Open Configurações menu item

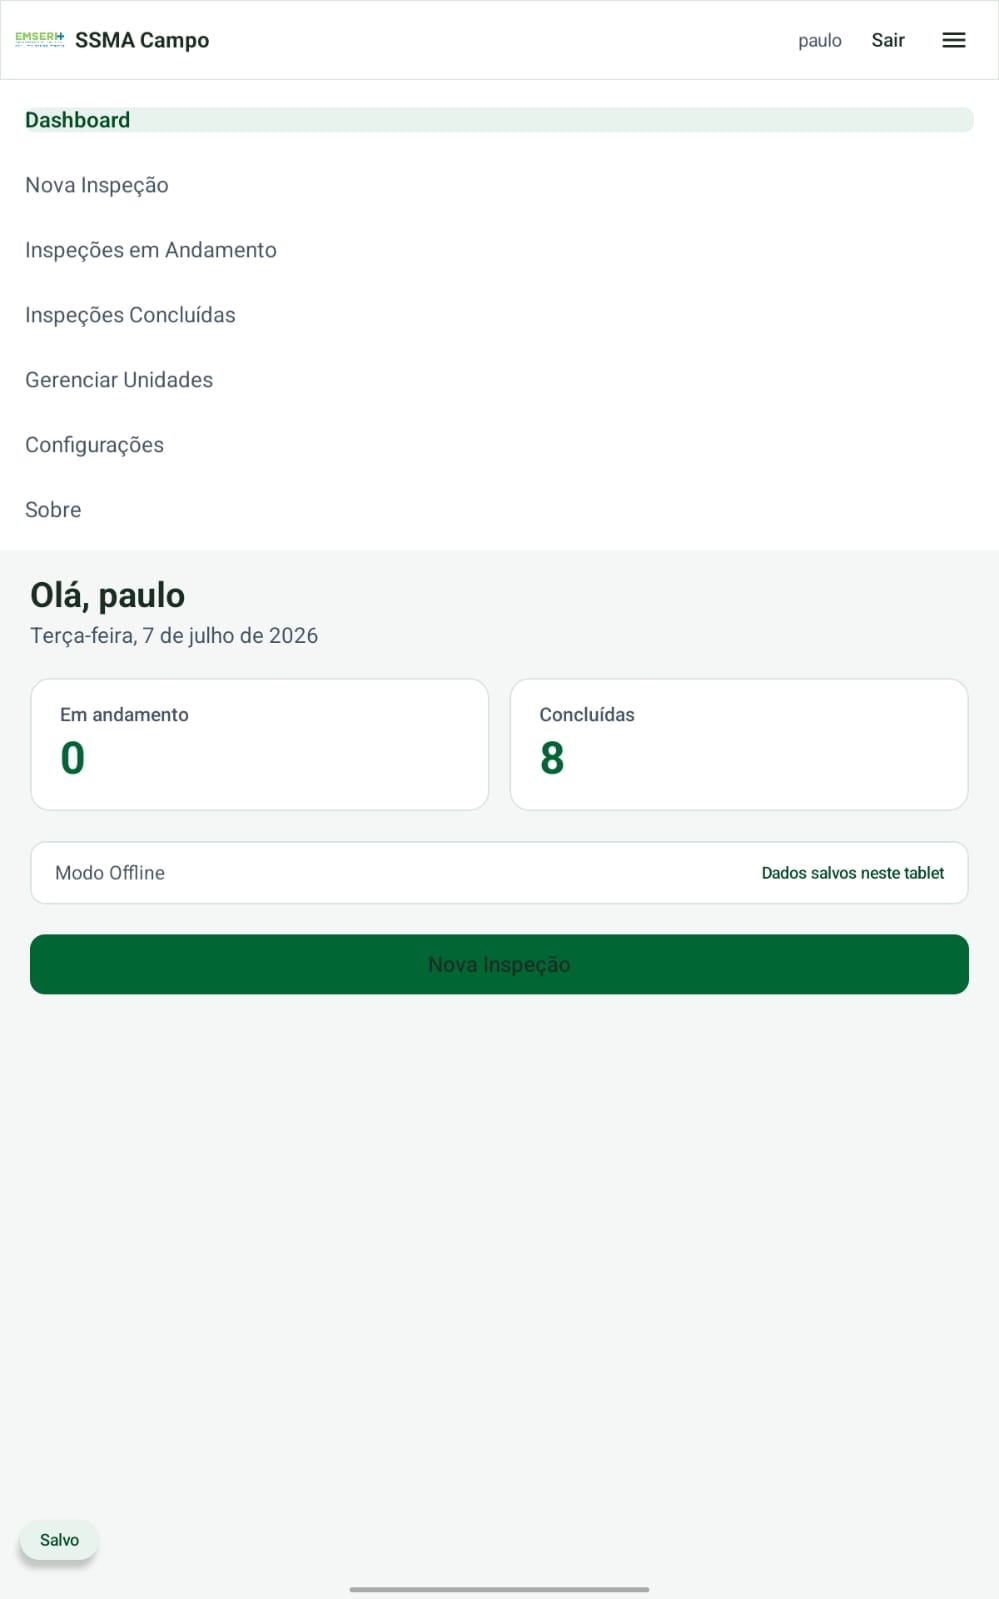[x=94, y=445]
